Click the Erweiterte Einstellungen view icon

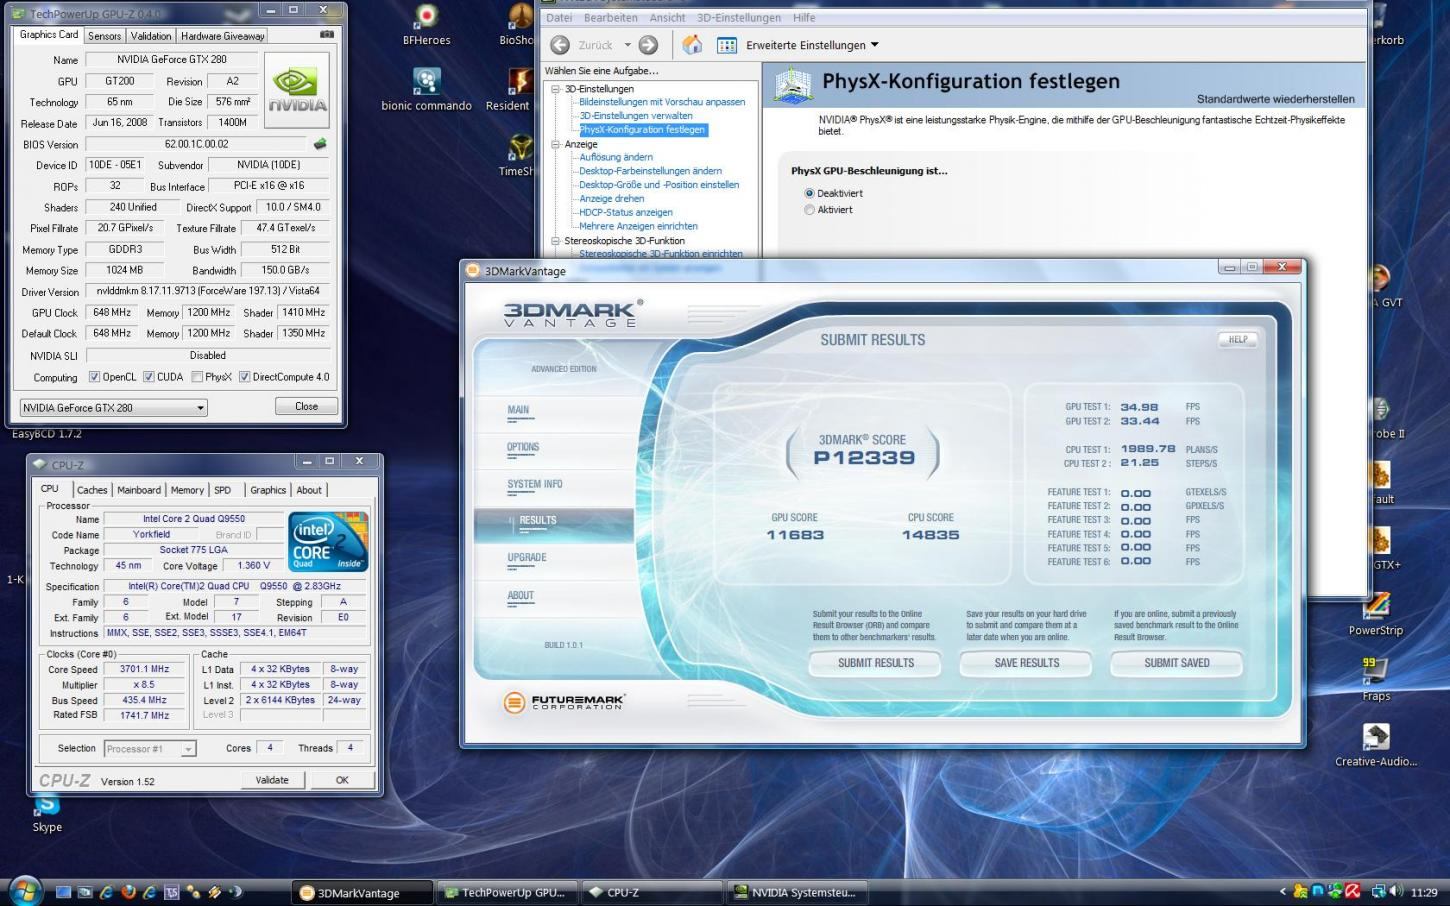click(x=727, y=45)
